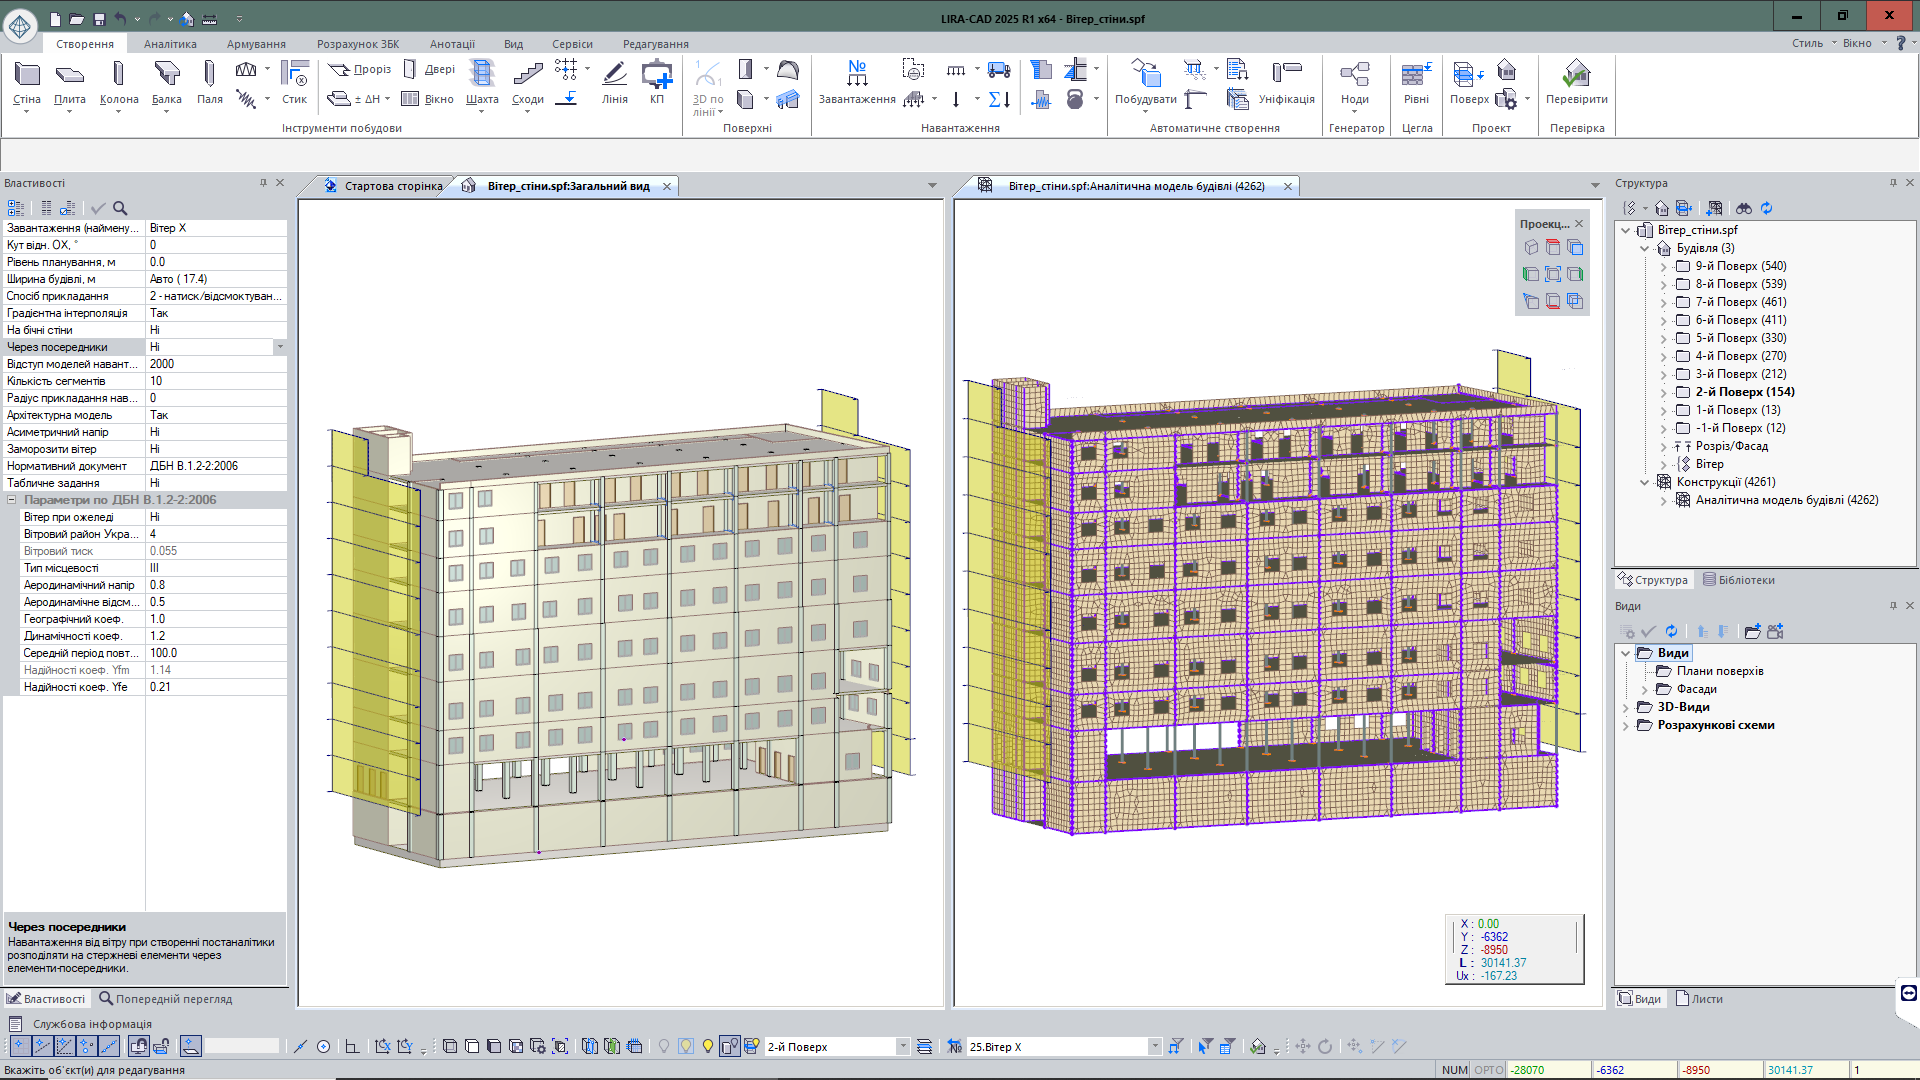Toggle the highlighted light bulb display mode

point(686,1046)
